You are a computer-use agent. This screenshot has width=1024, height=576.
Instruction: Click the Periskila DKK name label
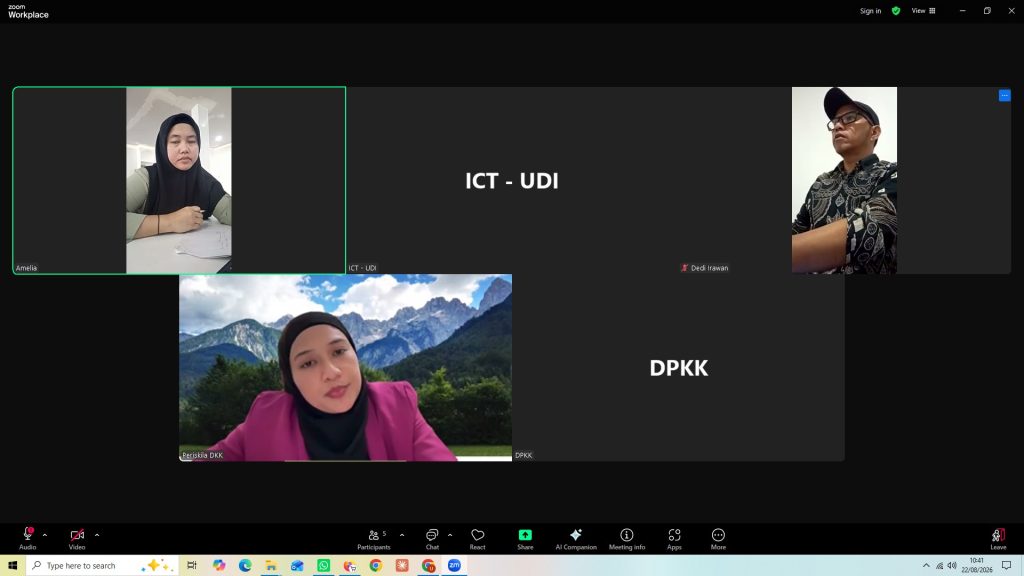202,455
